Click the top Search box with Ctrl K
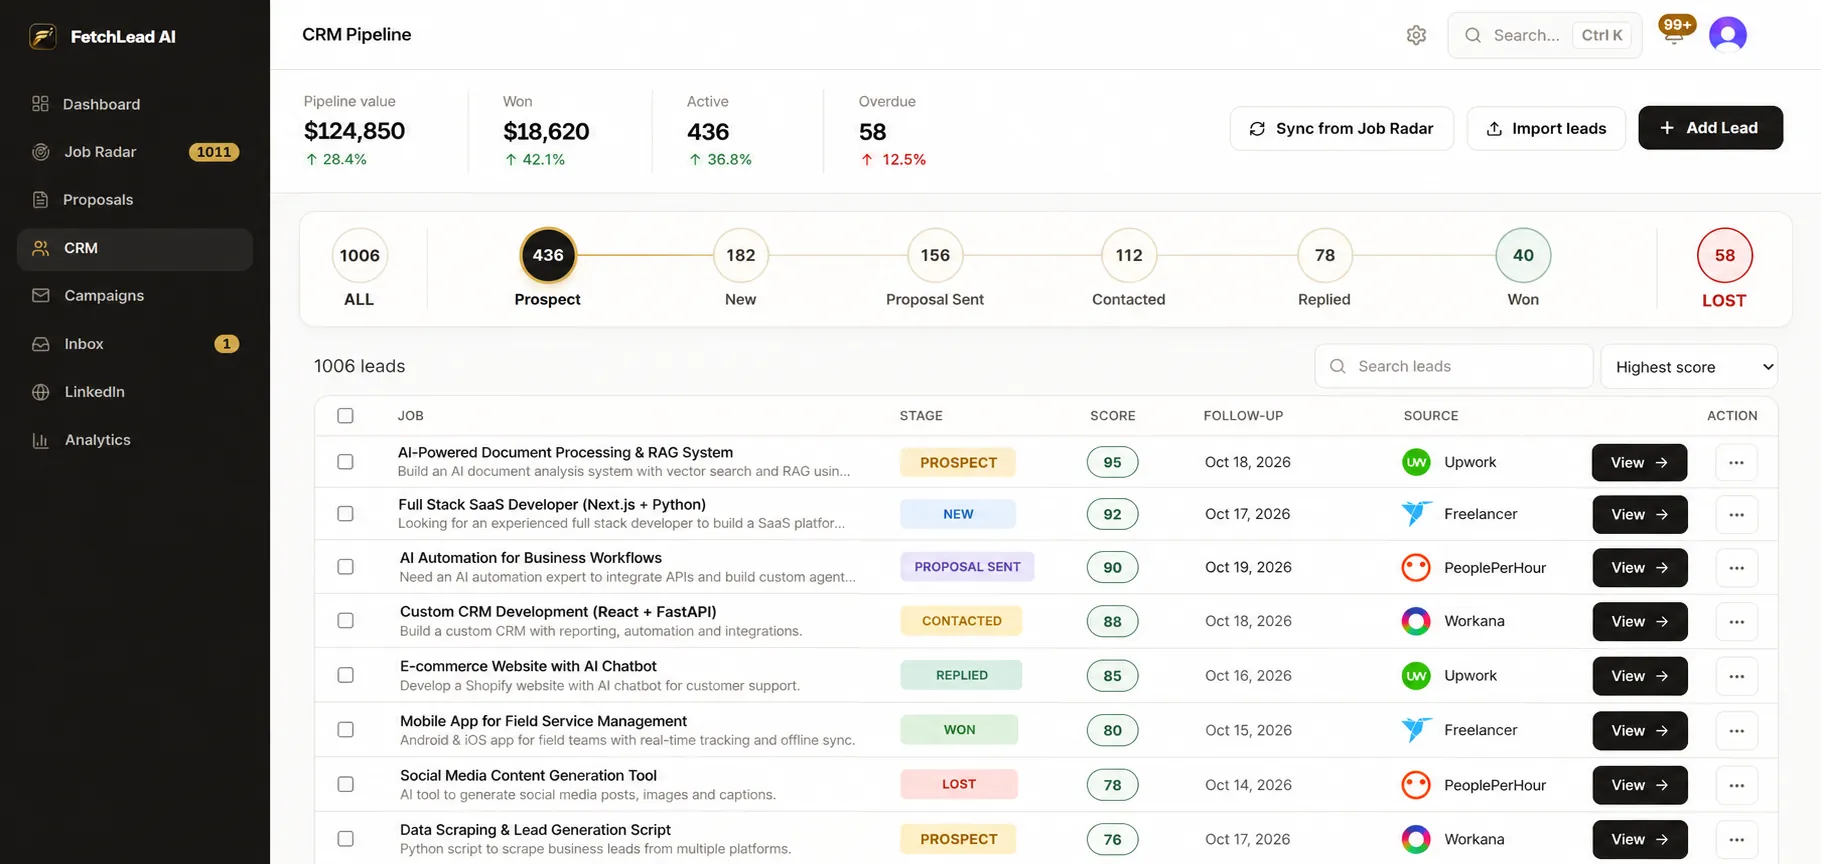Image resolution: width=1821 pixels, height=864 pixels. 1544,35
